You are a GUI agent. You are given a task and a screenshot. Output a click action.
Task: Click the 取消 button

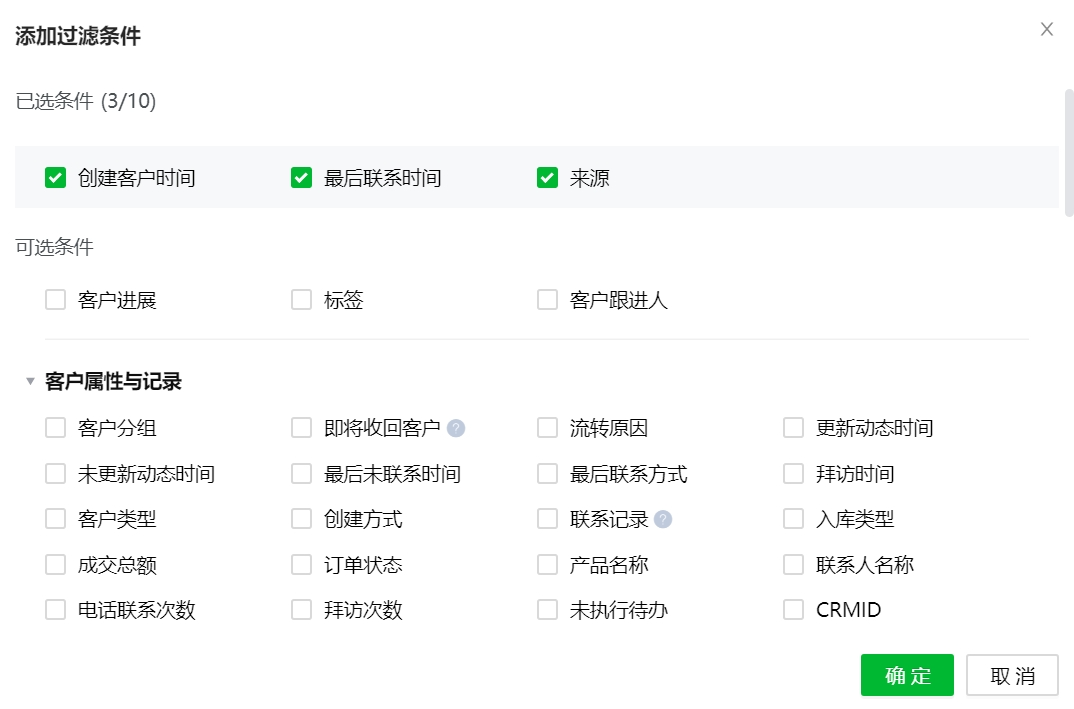point(1012,675)
